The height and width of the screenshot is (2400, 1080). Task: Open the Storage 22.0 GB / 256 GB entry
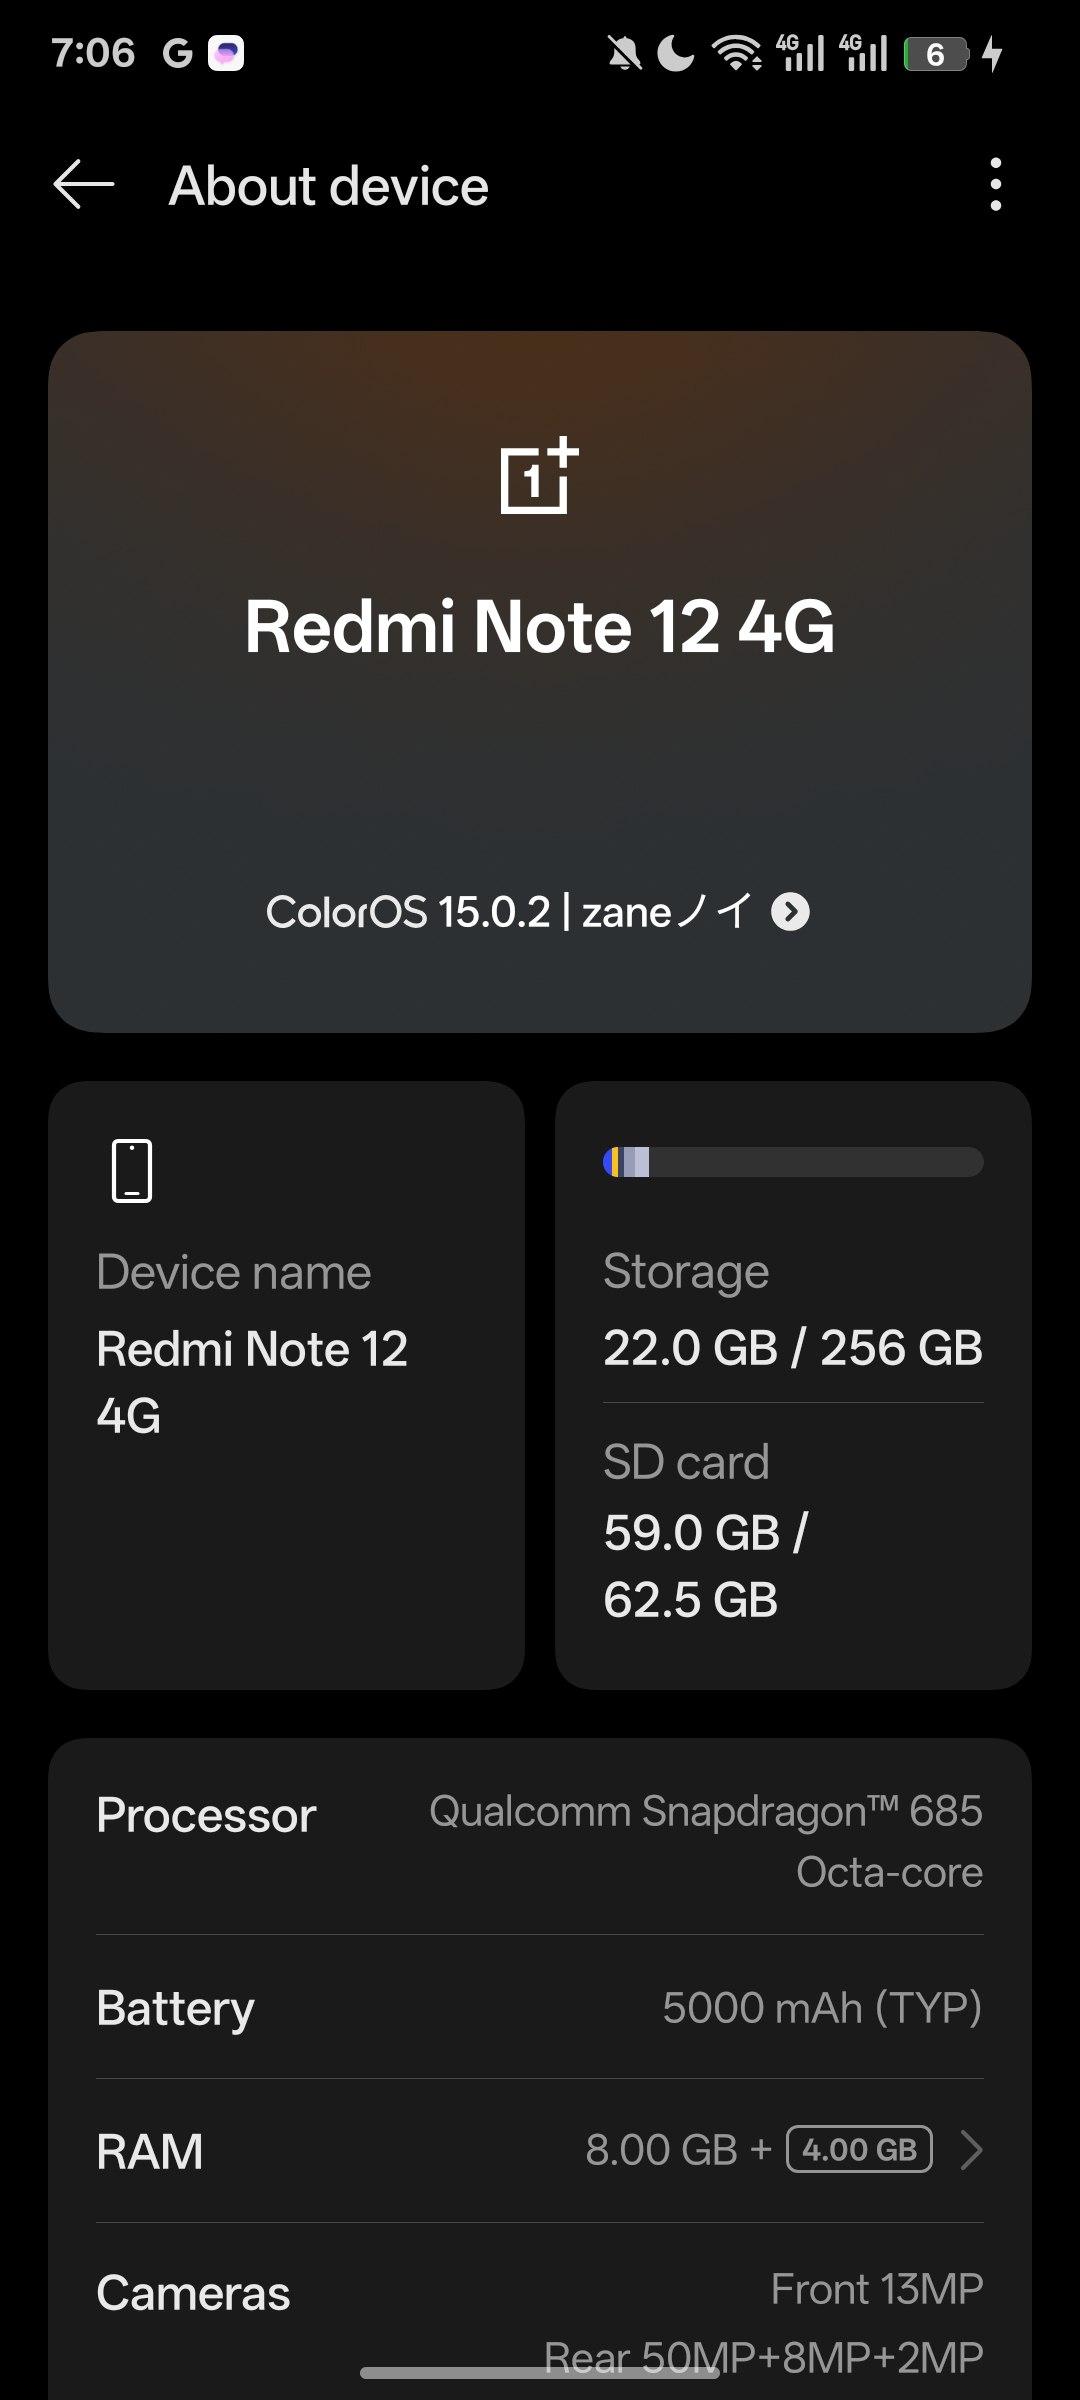tap(792, 1312)
